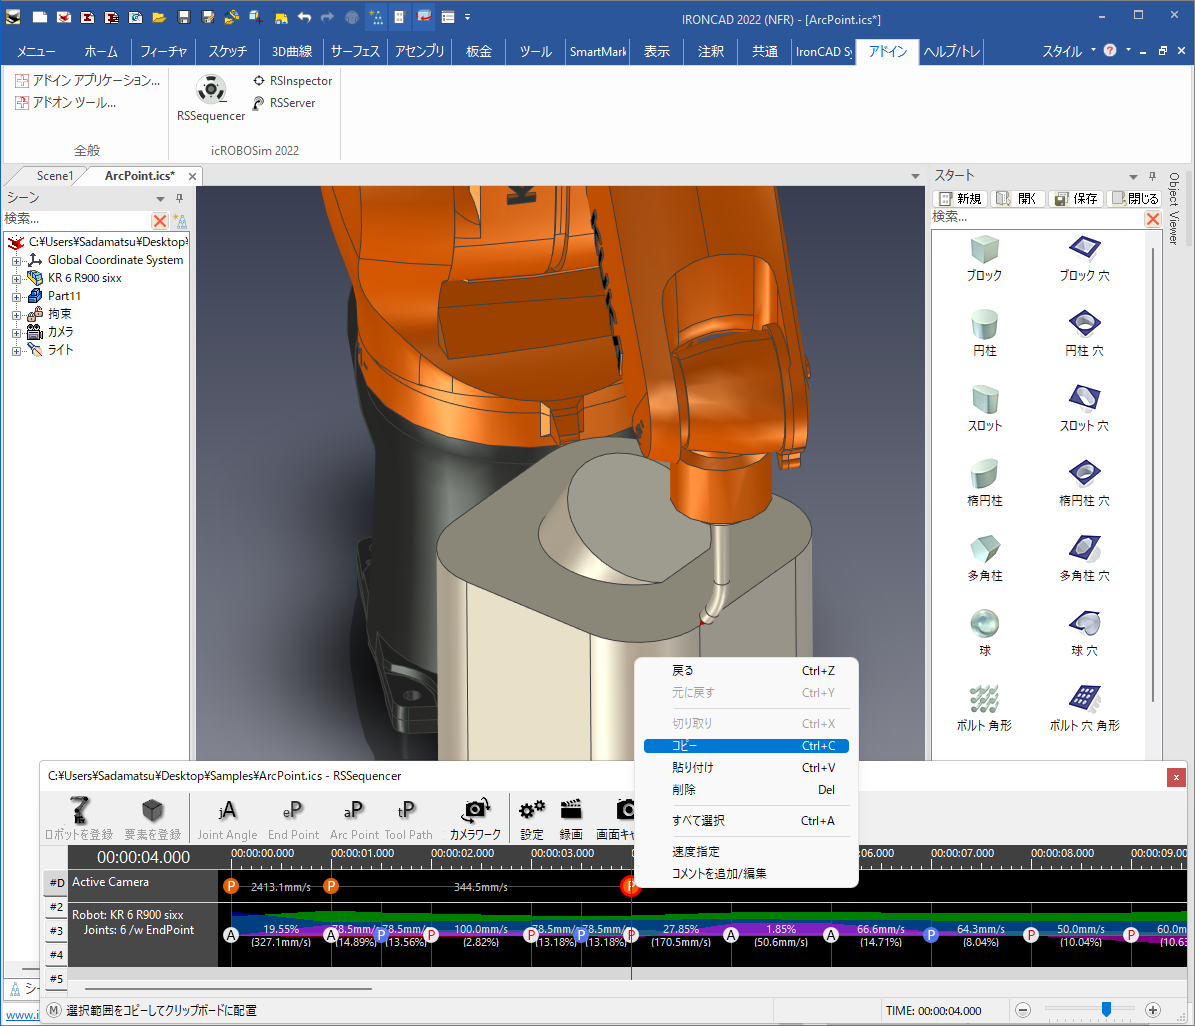The image size is (1195, 1026).
Task: Click the zoom-in plus button on timeline
Action: (1152, 1010)
